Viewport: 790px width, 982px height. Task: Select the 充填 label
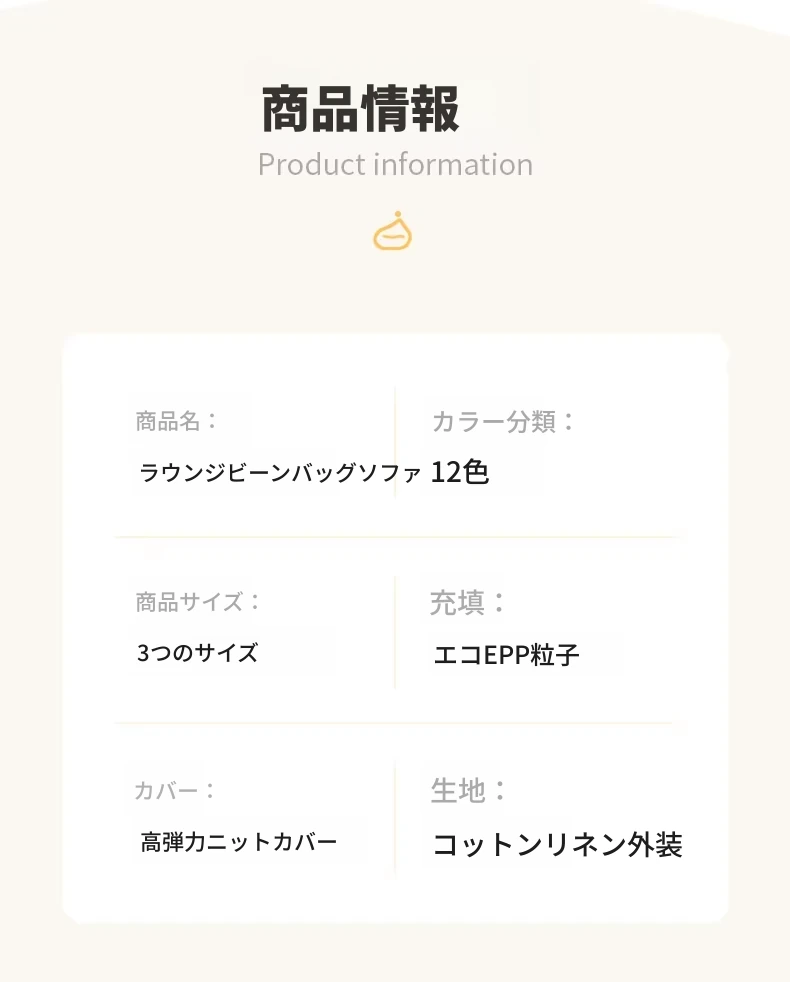(468, 602)
